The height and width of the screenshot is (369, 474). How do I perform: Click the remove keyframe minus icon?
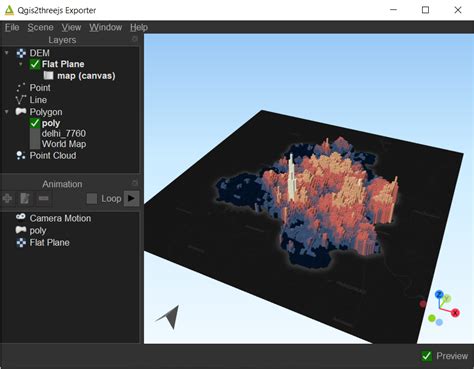click(43, 198)
